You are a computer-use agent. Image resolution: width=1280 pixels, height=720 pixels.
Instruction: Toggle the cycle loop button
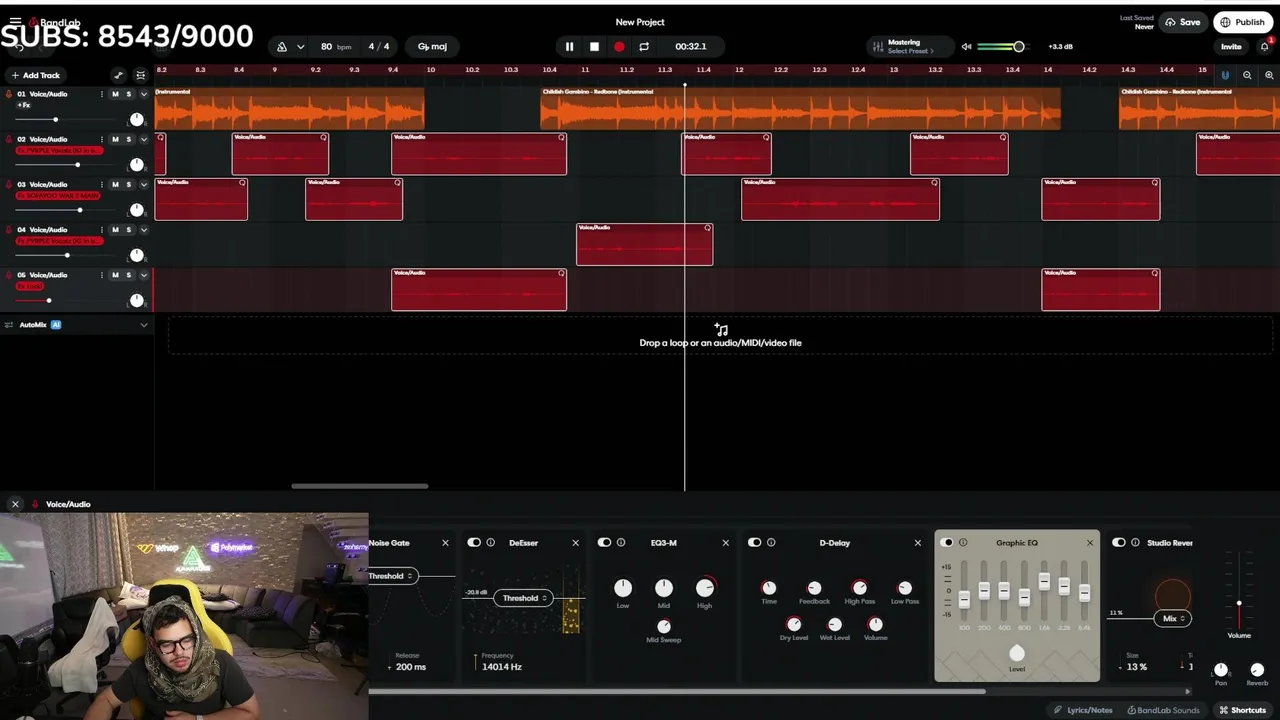[x=644, y=47]
